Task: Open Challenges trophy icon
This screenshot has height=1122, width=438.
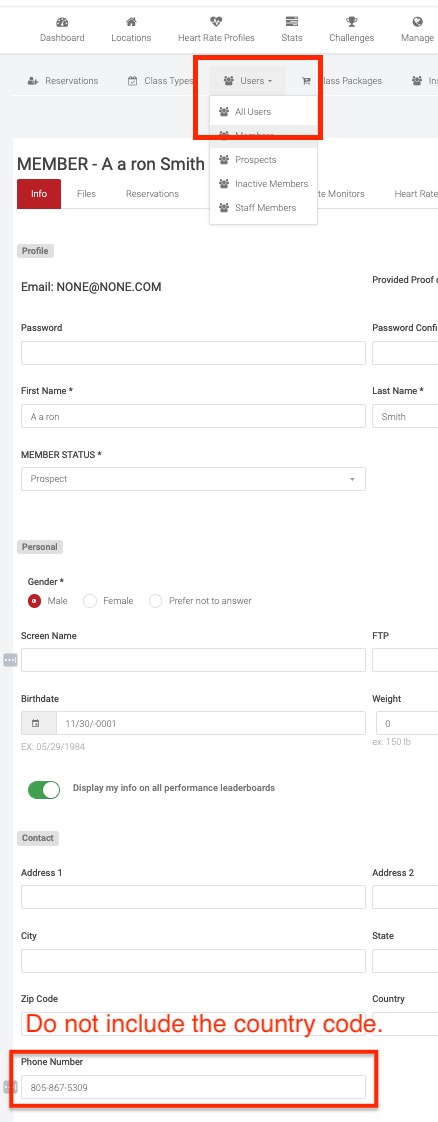Action: click(x=351, y=22)
